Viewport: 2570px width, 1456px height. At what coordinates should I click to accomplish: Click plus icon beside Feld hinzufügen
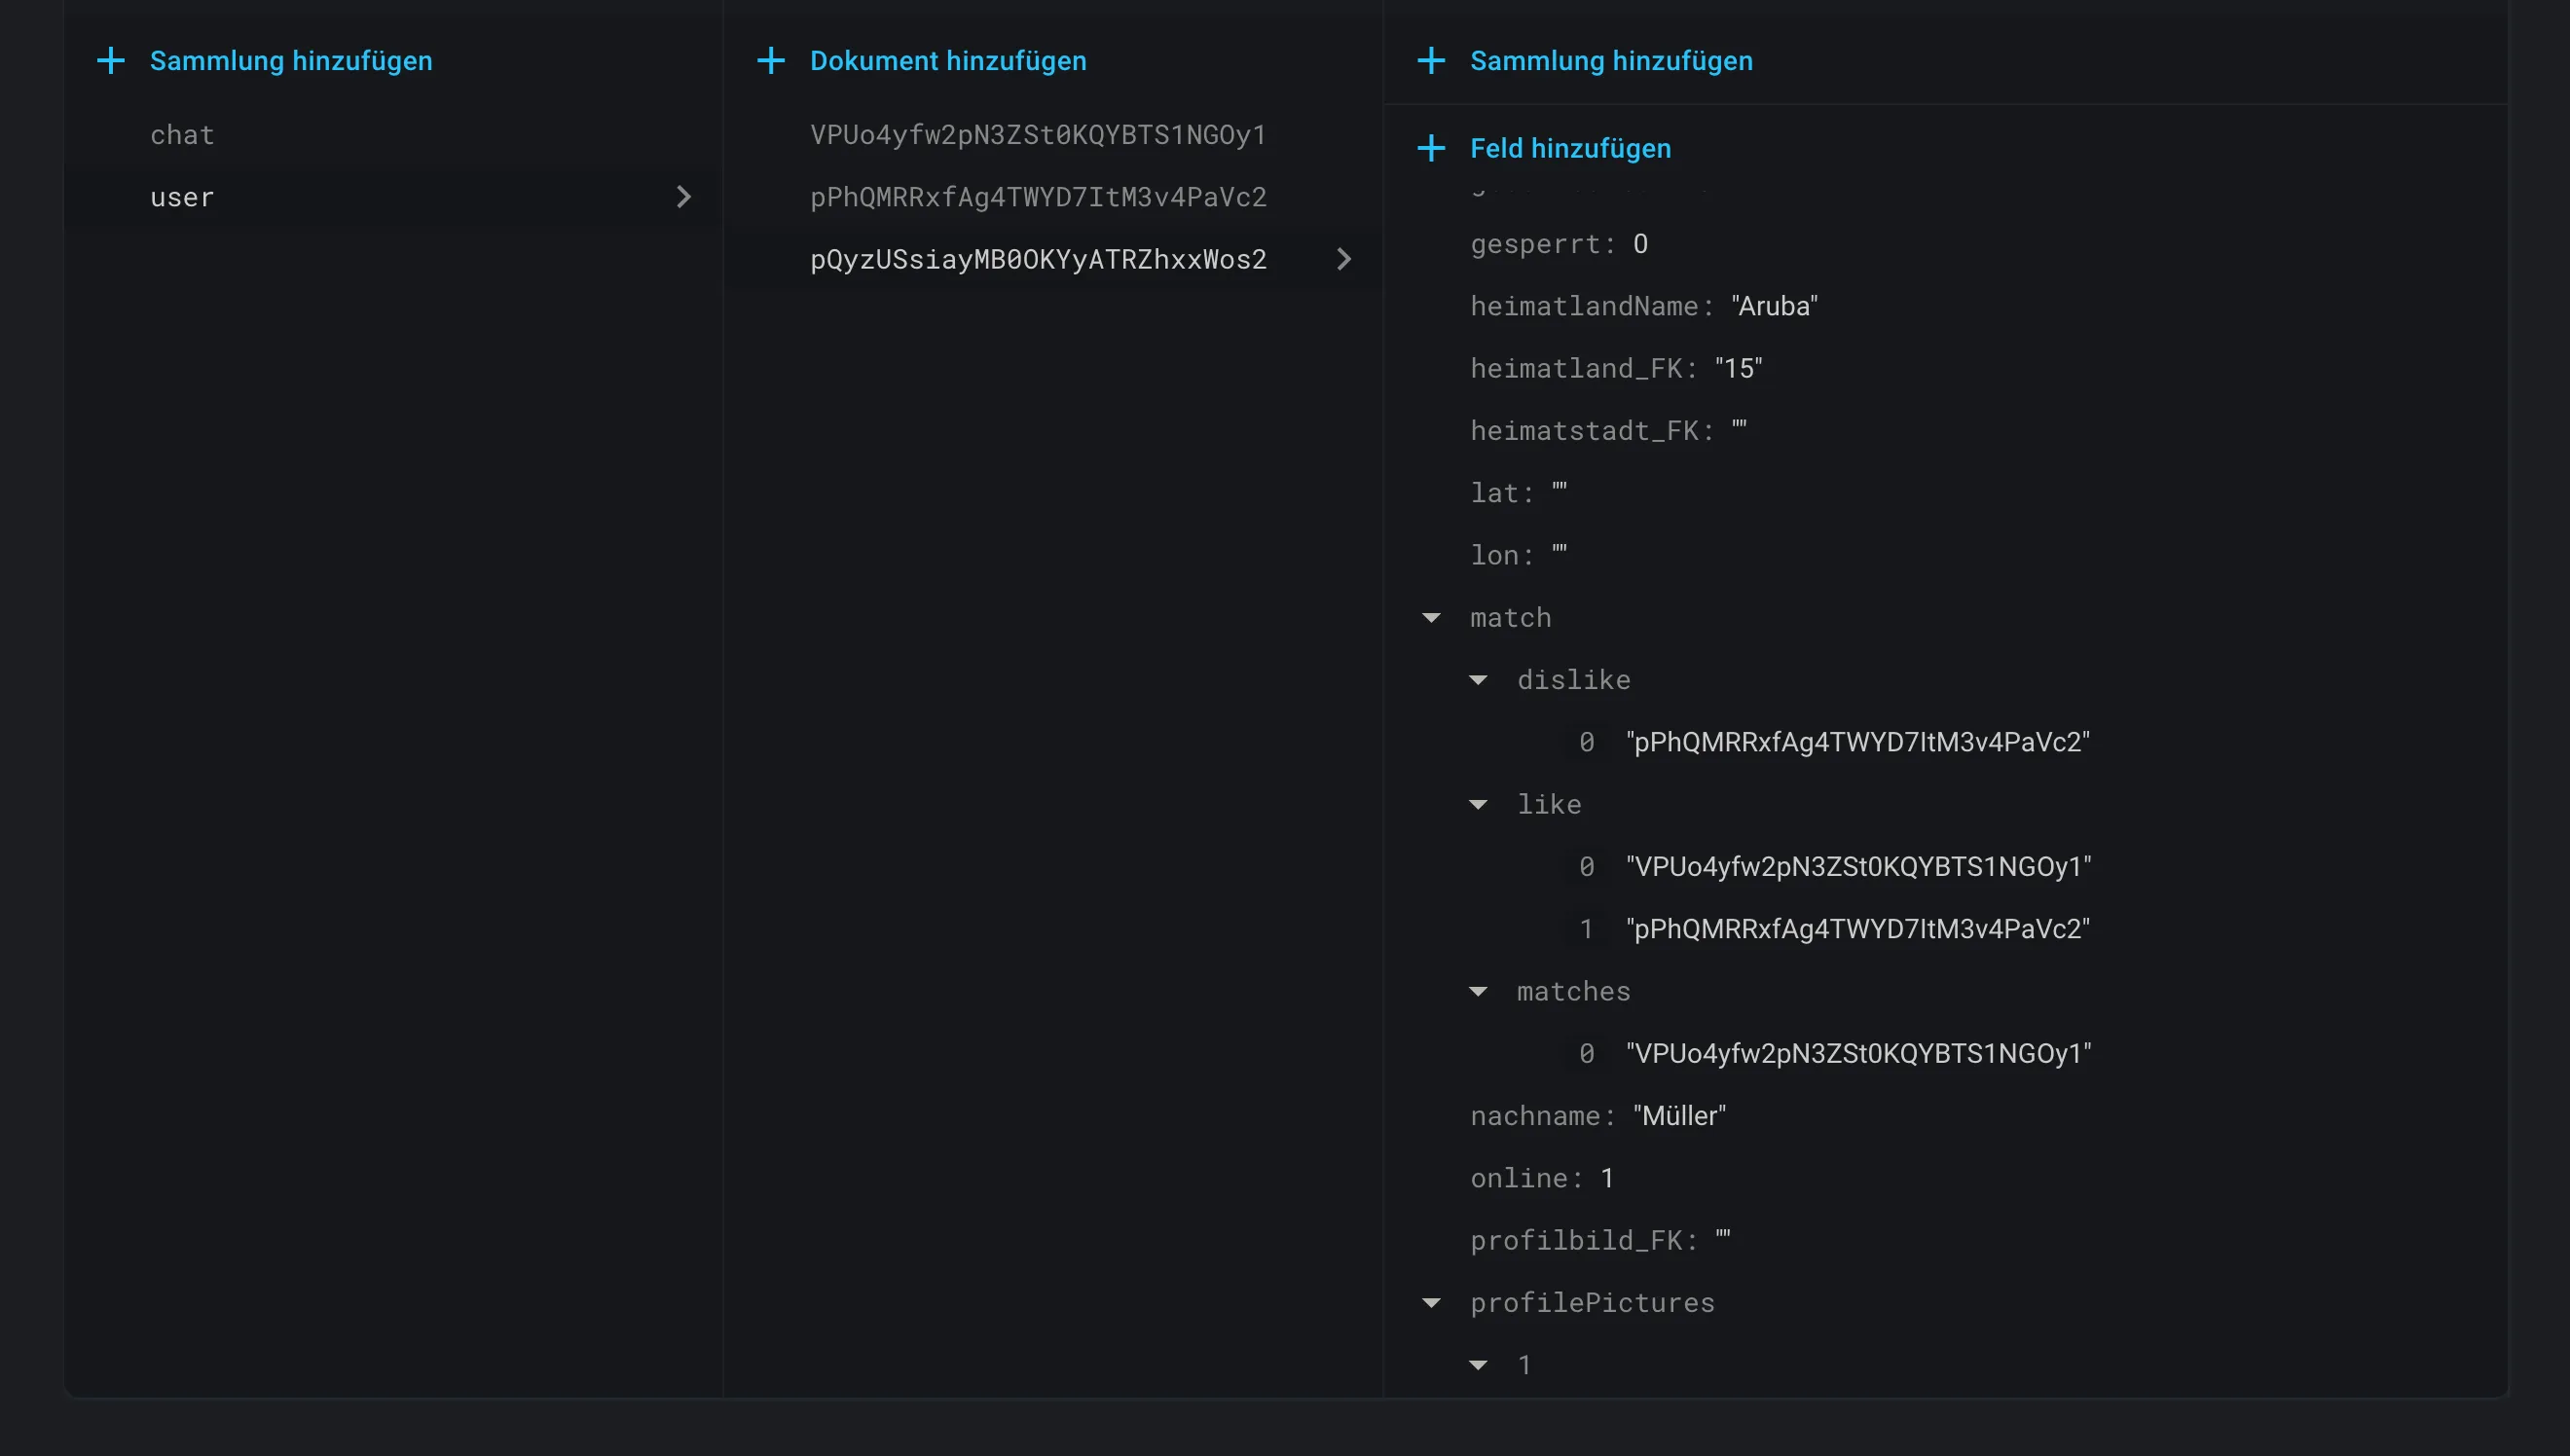1431,149
